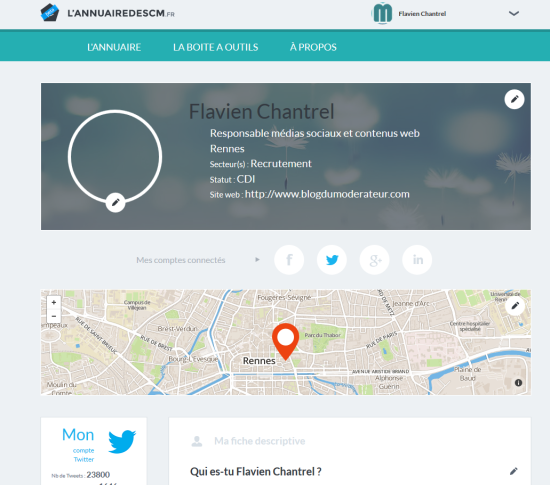Click the Mon compte Twitter heading

(x=78, y=444)
